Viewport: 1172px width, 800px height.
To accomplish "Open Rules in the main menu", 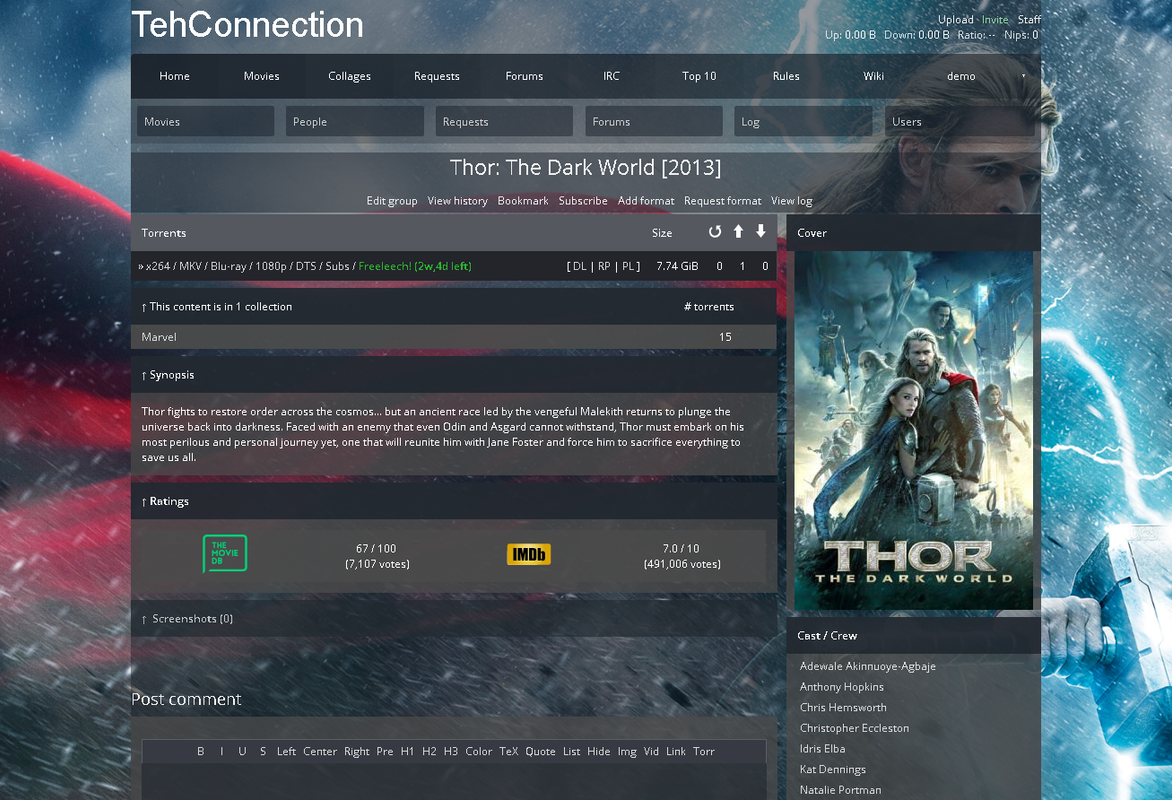I will (786, 76).
